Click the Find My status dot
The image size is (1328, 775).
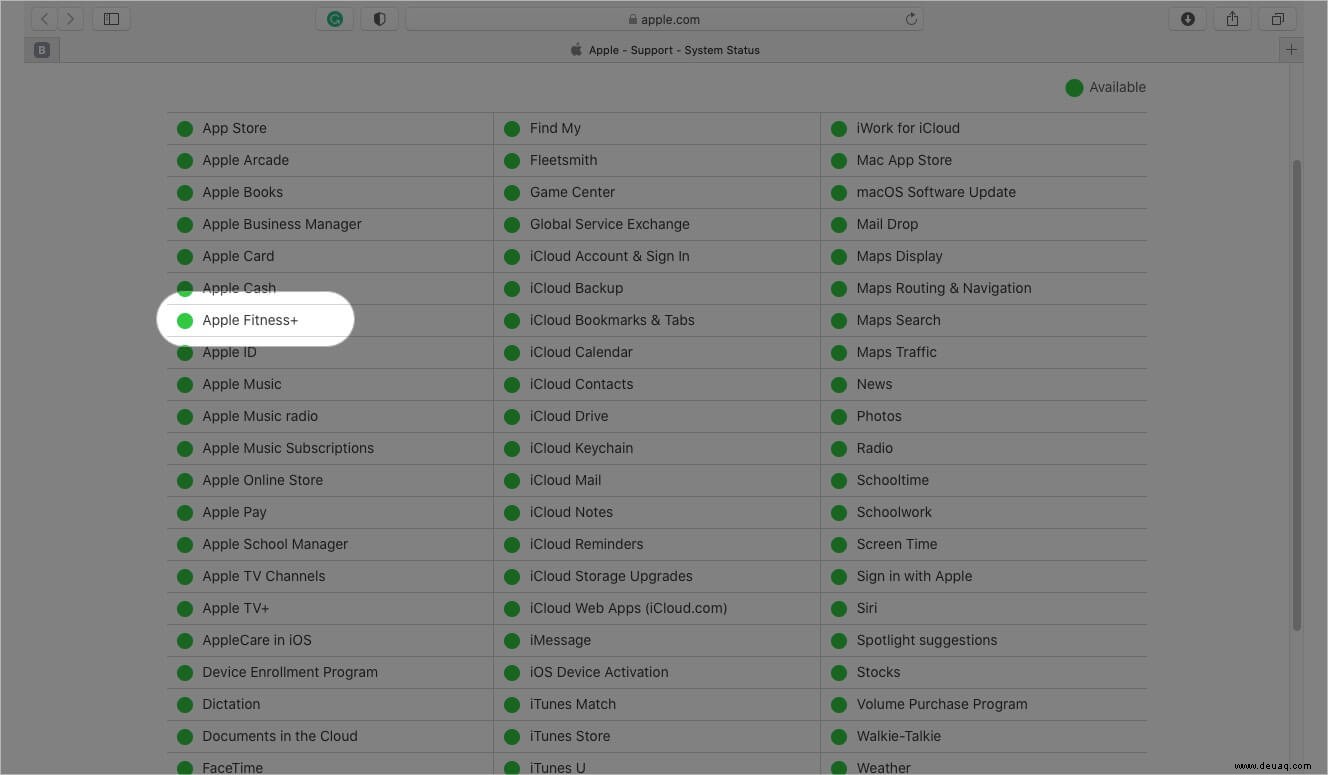[512, 128]
